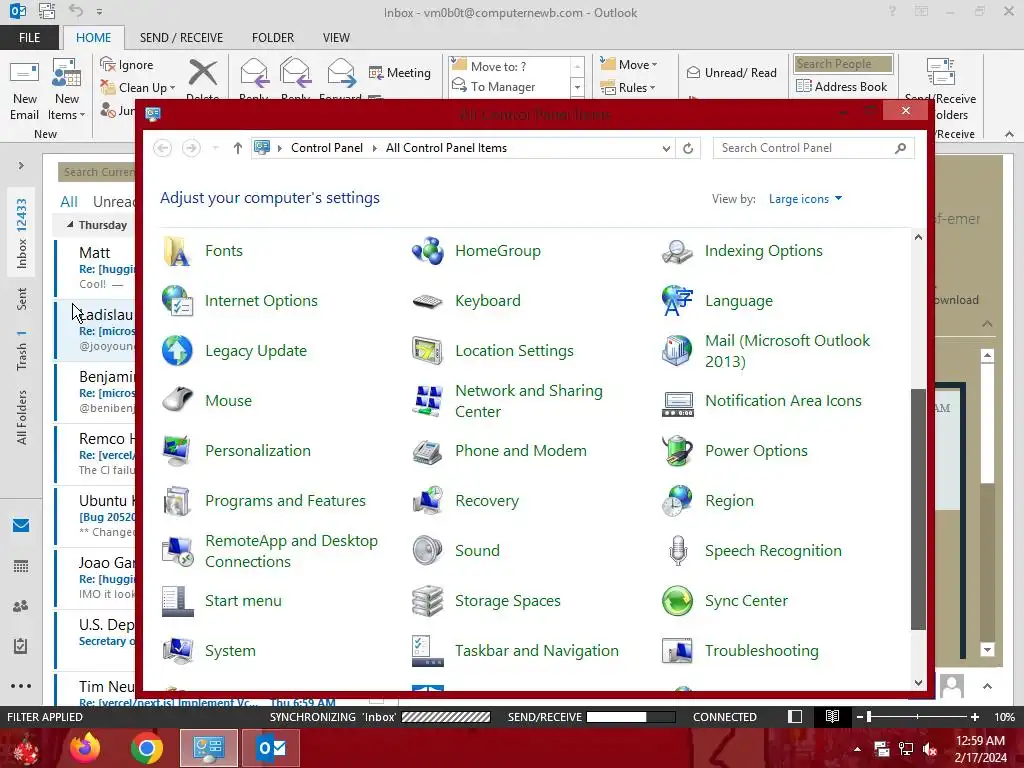The width and height of the screenshot is (1024, 768).
Task: Open the Storage Spaces icon
Action: coord(427,601)
